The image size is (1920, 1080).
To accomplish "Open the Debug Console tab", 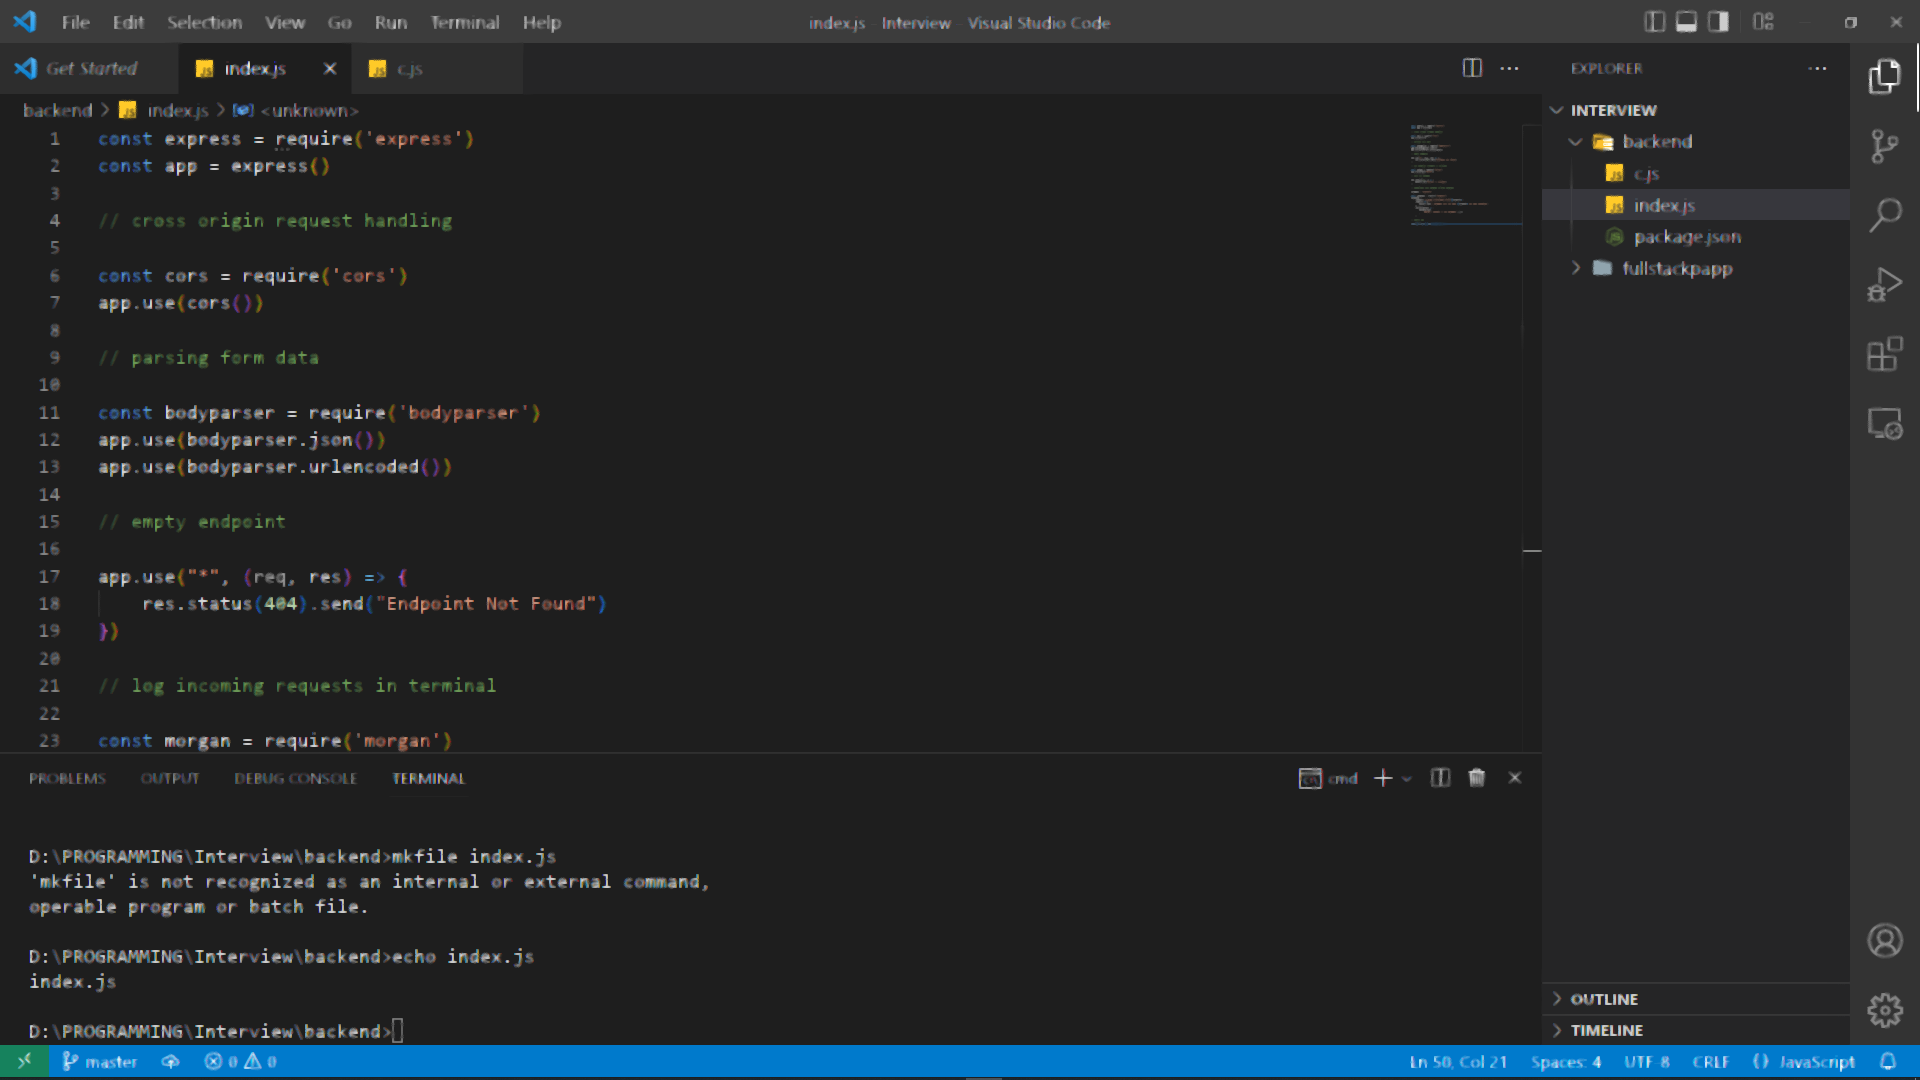I will point(295,778).
